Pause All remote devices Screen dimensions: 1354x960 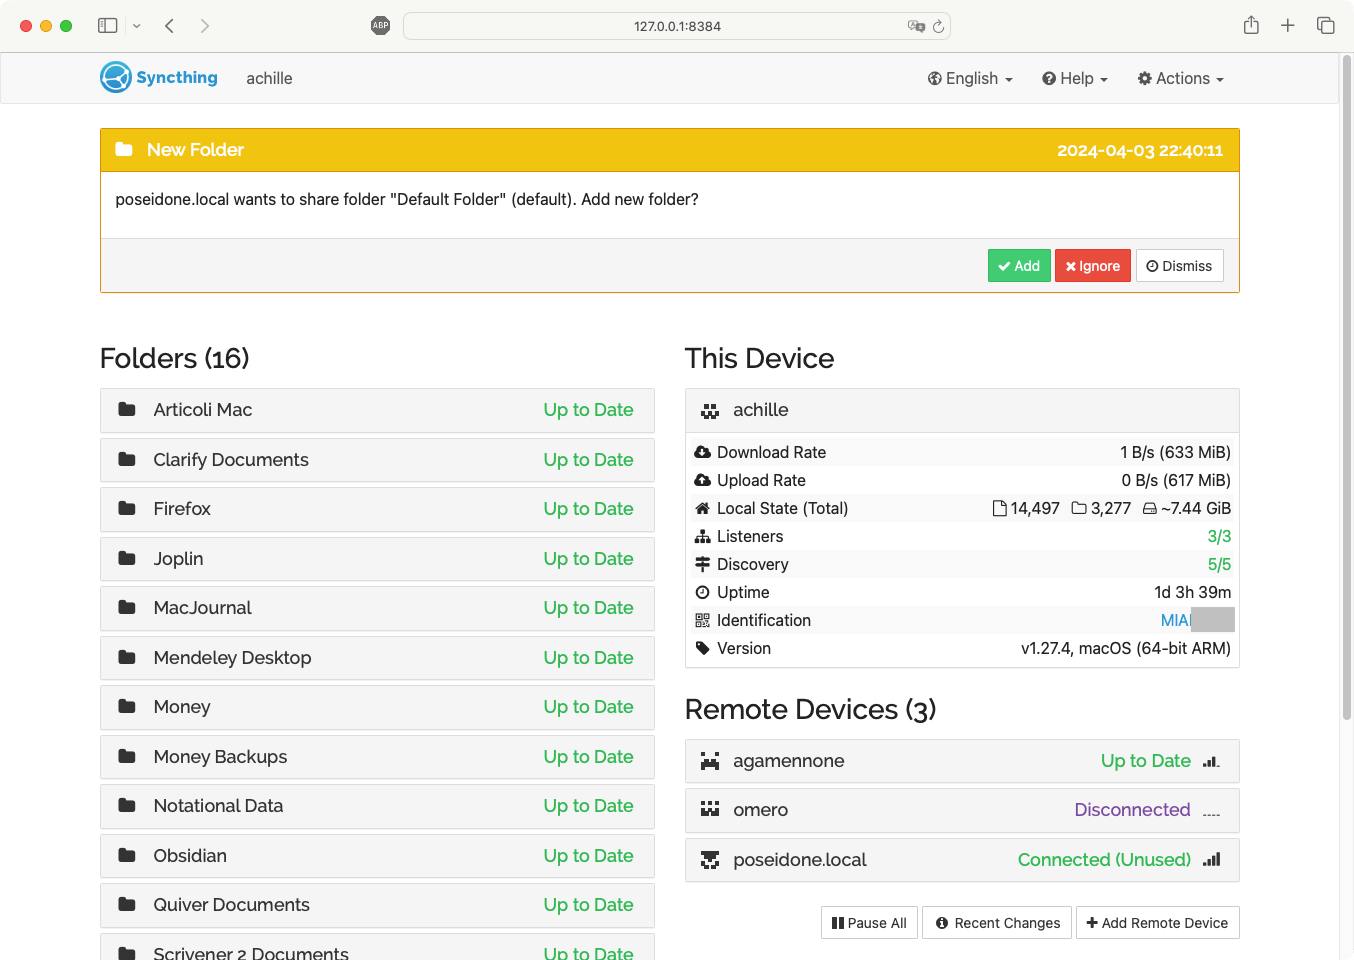coord(869,923)
